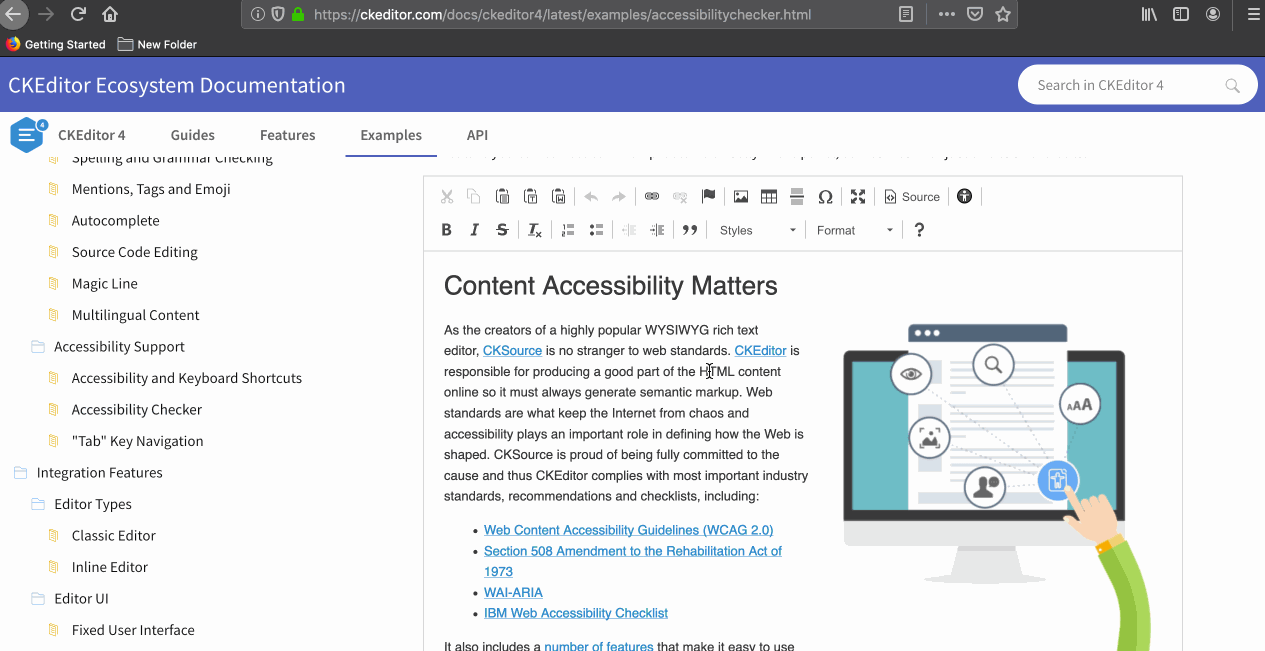Screen dimensions: 1265x651
Task: Run the Accessibility Checker from the toolbar
Action: [964, 196]
